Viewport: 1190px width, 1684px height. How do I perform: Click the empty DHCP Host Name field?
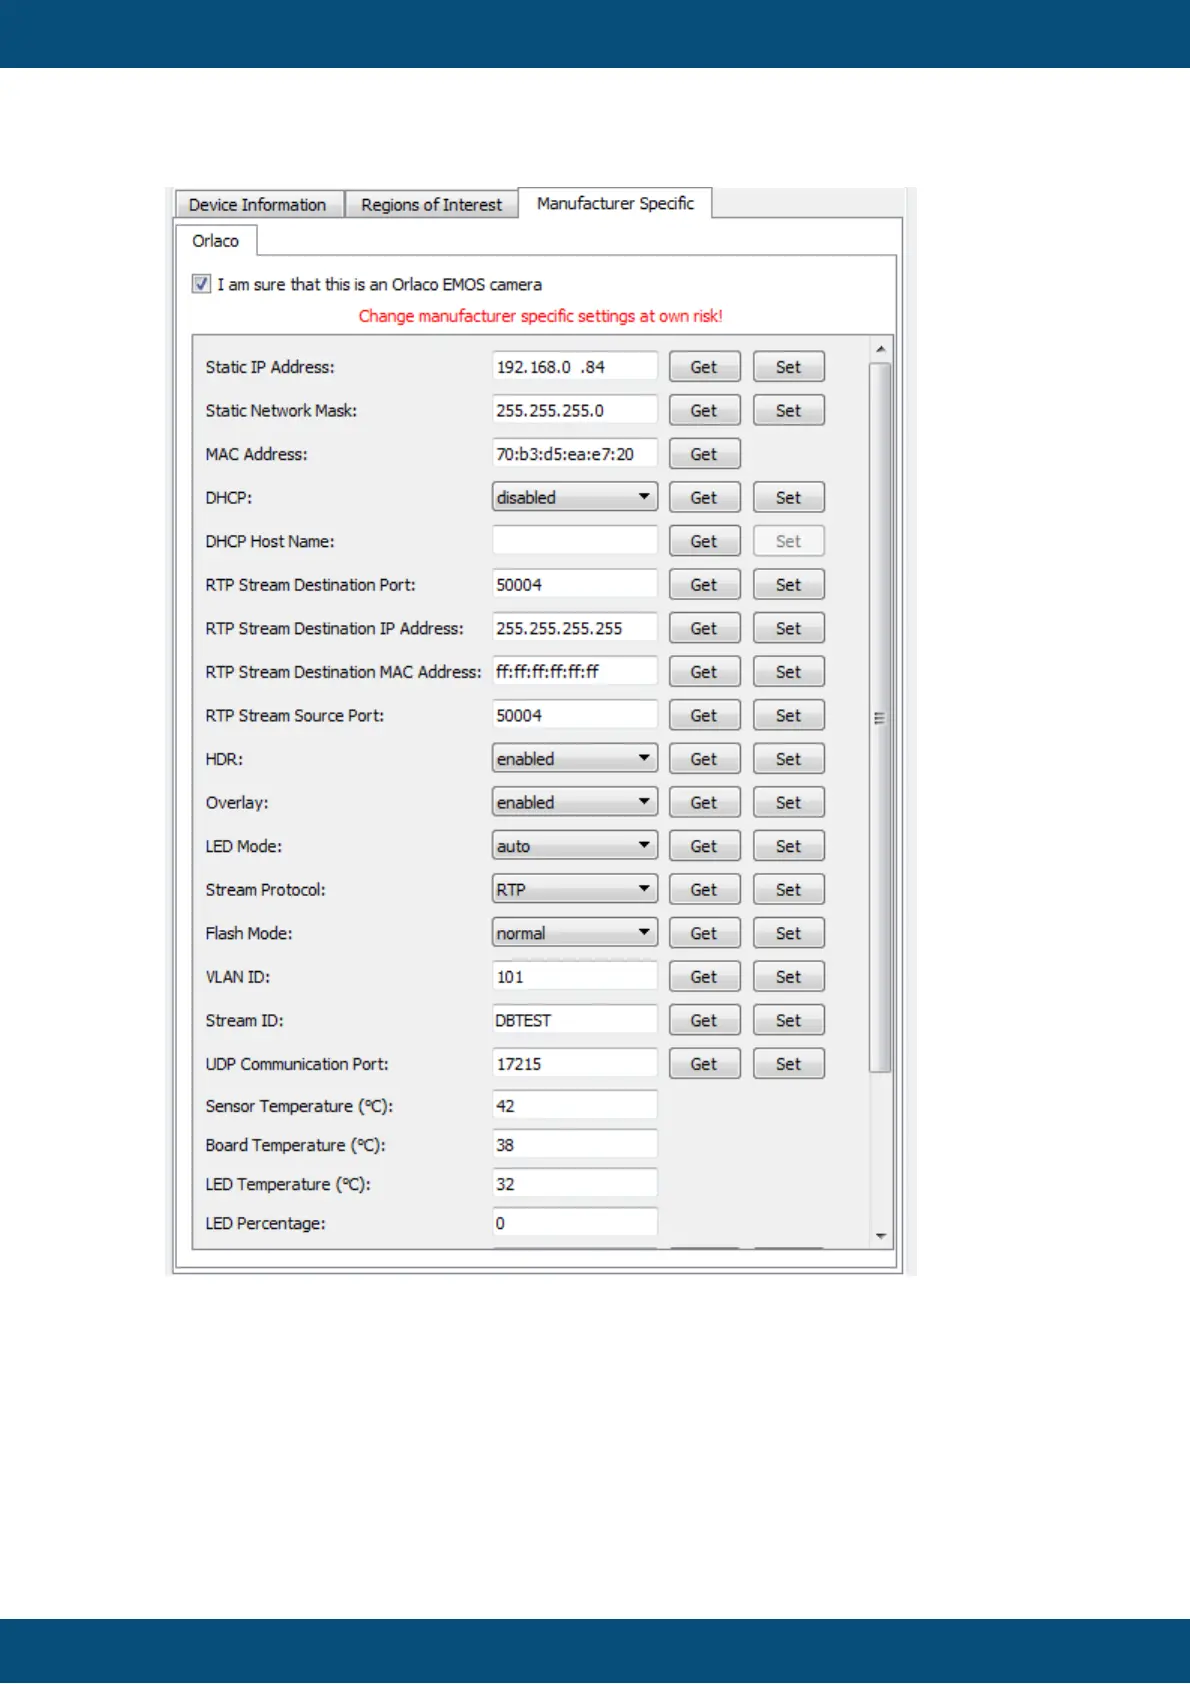[x=575, y=541]
